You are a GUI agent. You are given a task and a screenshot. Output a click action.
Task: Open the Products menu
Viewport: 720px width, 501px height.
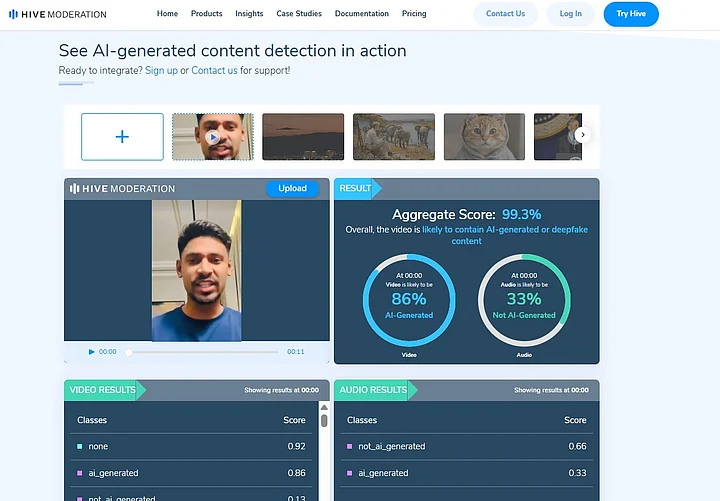click(x=206, y=14)
